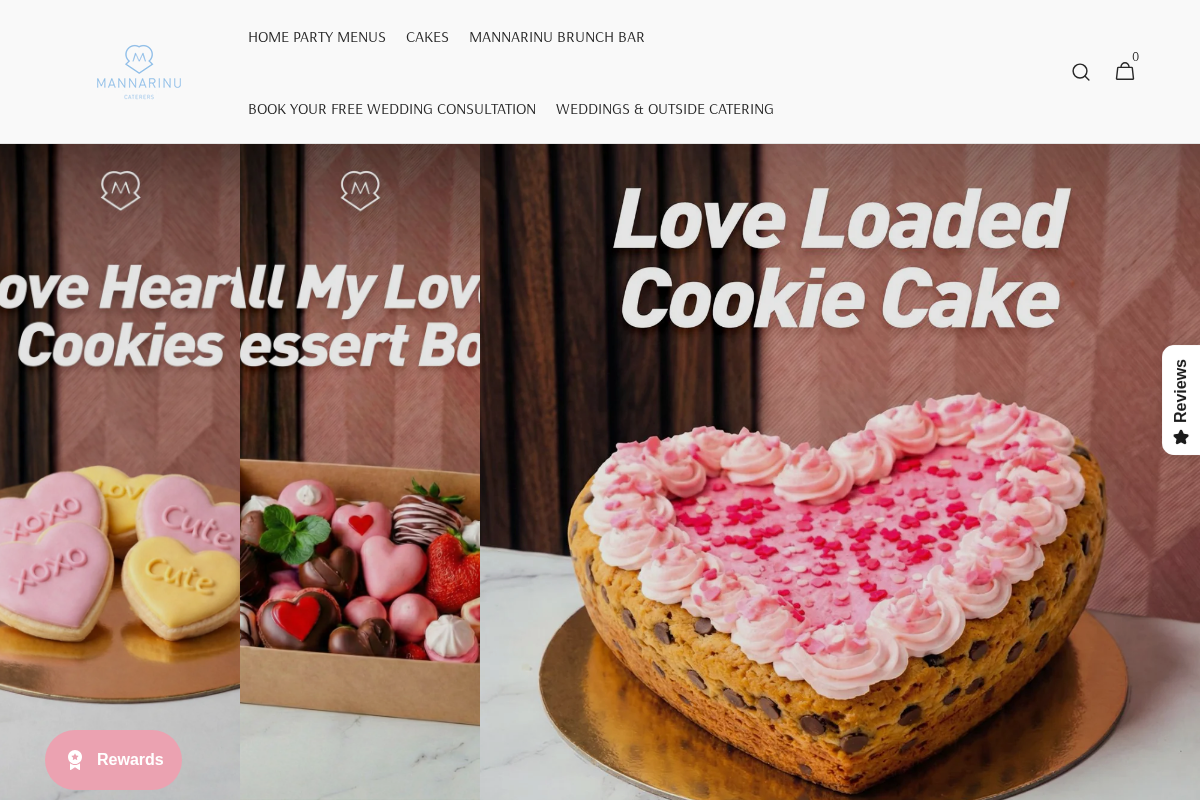
Task: Open the shopping bag cart icon
Action: point(1125,72)
